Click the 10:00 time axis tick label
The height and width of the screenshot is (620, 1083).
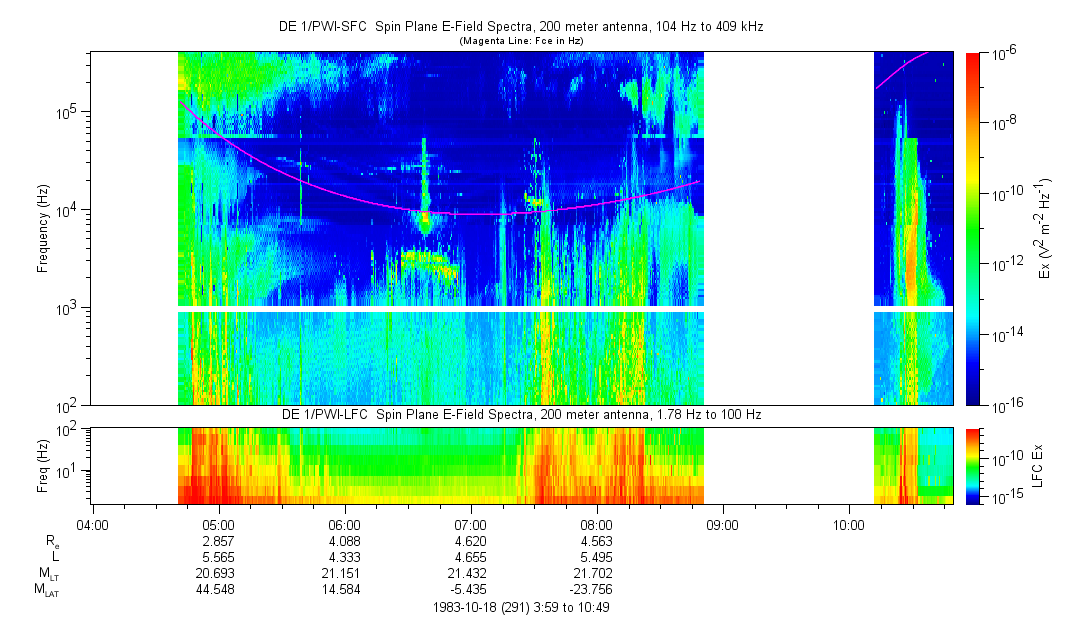tap(848, 523)
